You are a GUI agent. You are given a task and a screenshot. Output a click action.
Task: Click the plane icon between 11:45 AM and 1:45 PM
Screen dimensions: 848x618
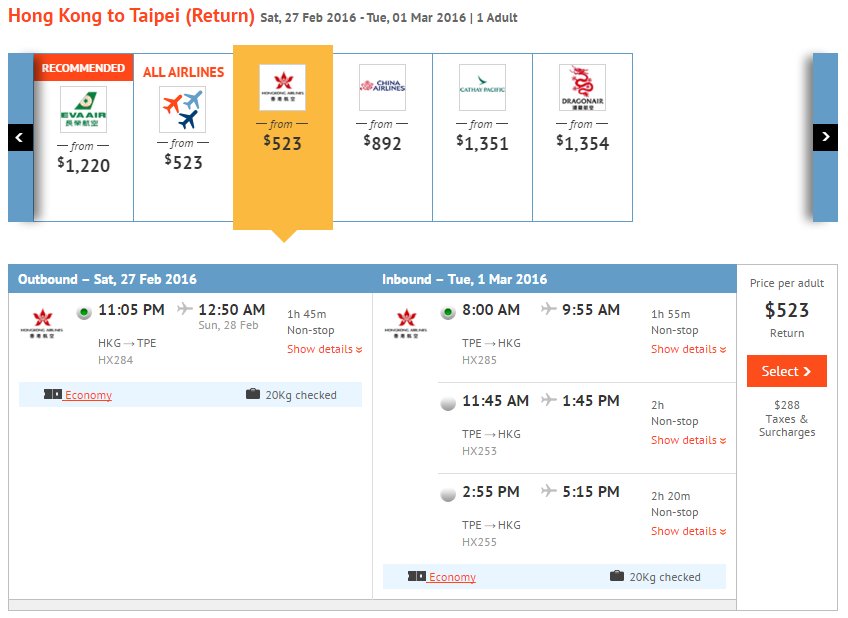point(548,400)
